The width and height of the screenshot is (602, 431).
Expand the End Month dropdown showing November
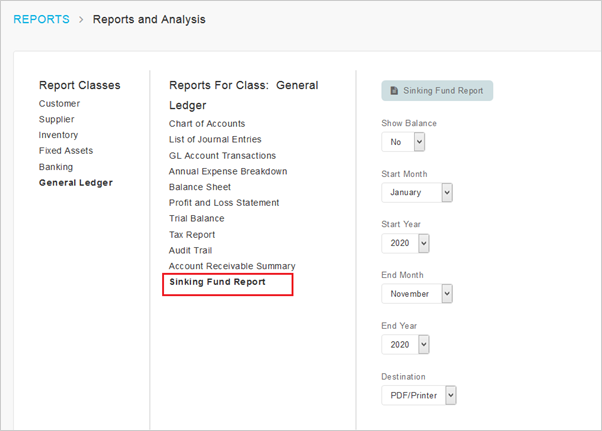click(417, 294)
